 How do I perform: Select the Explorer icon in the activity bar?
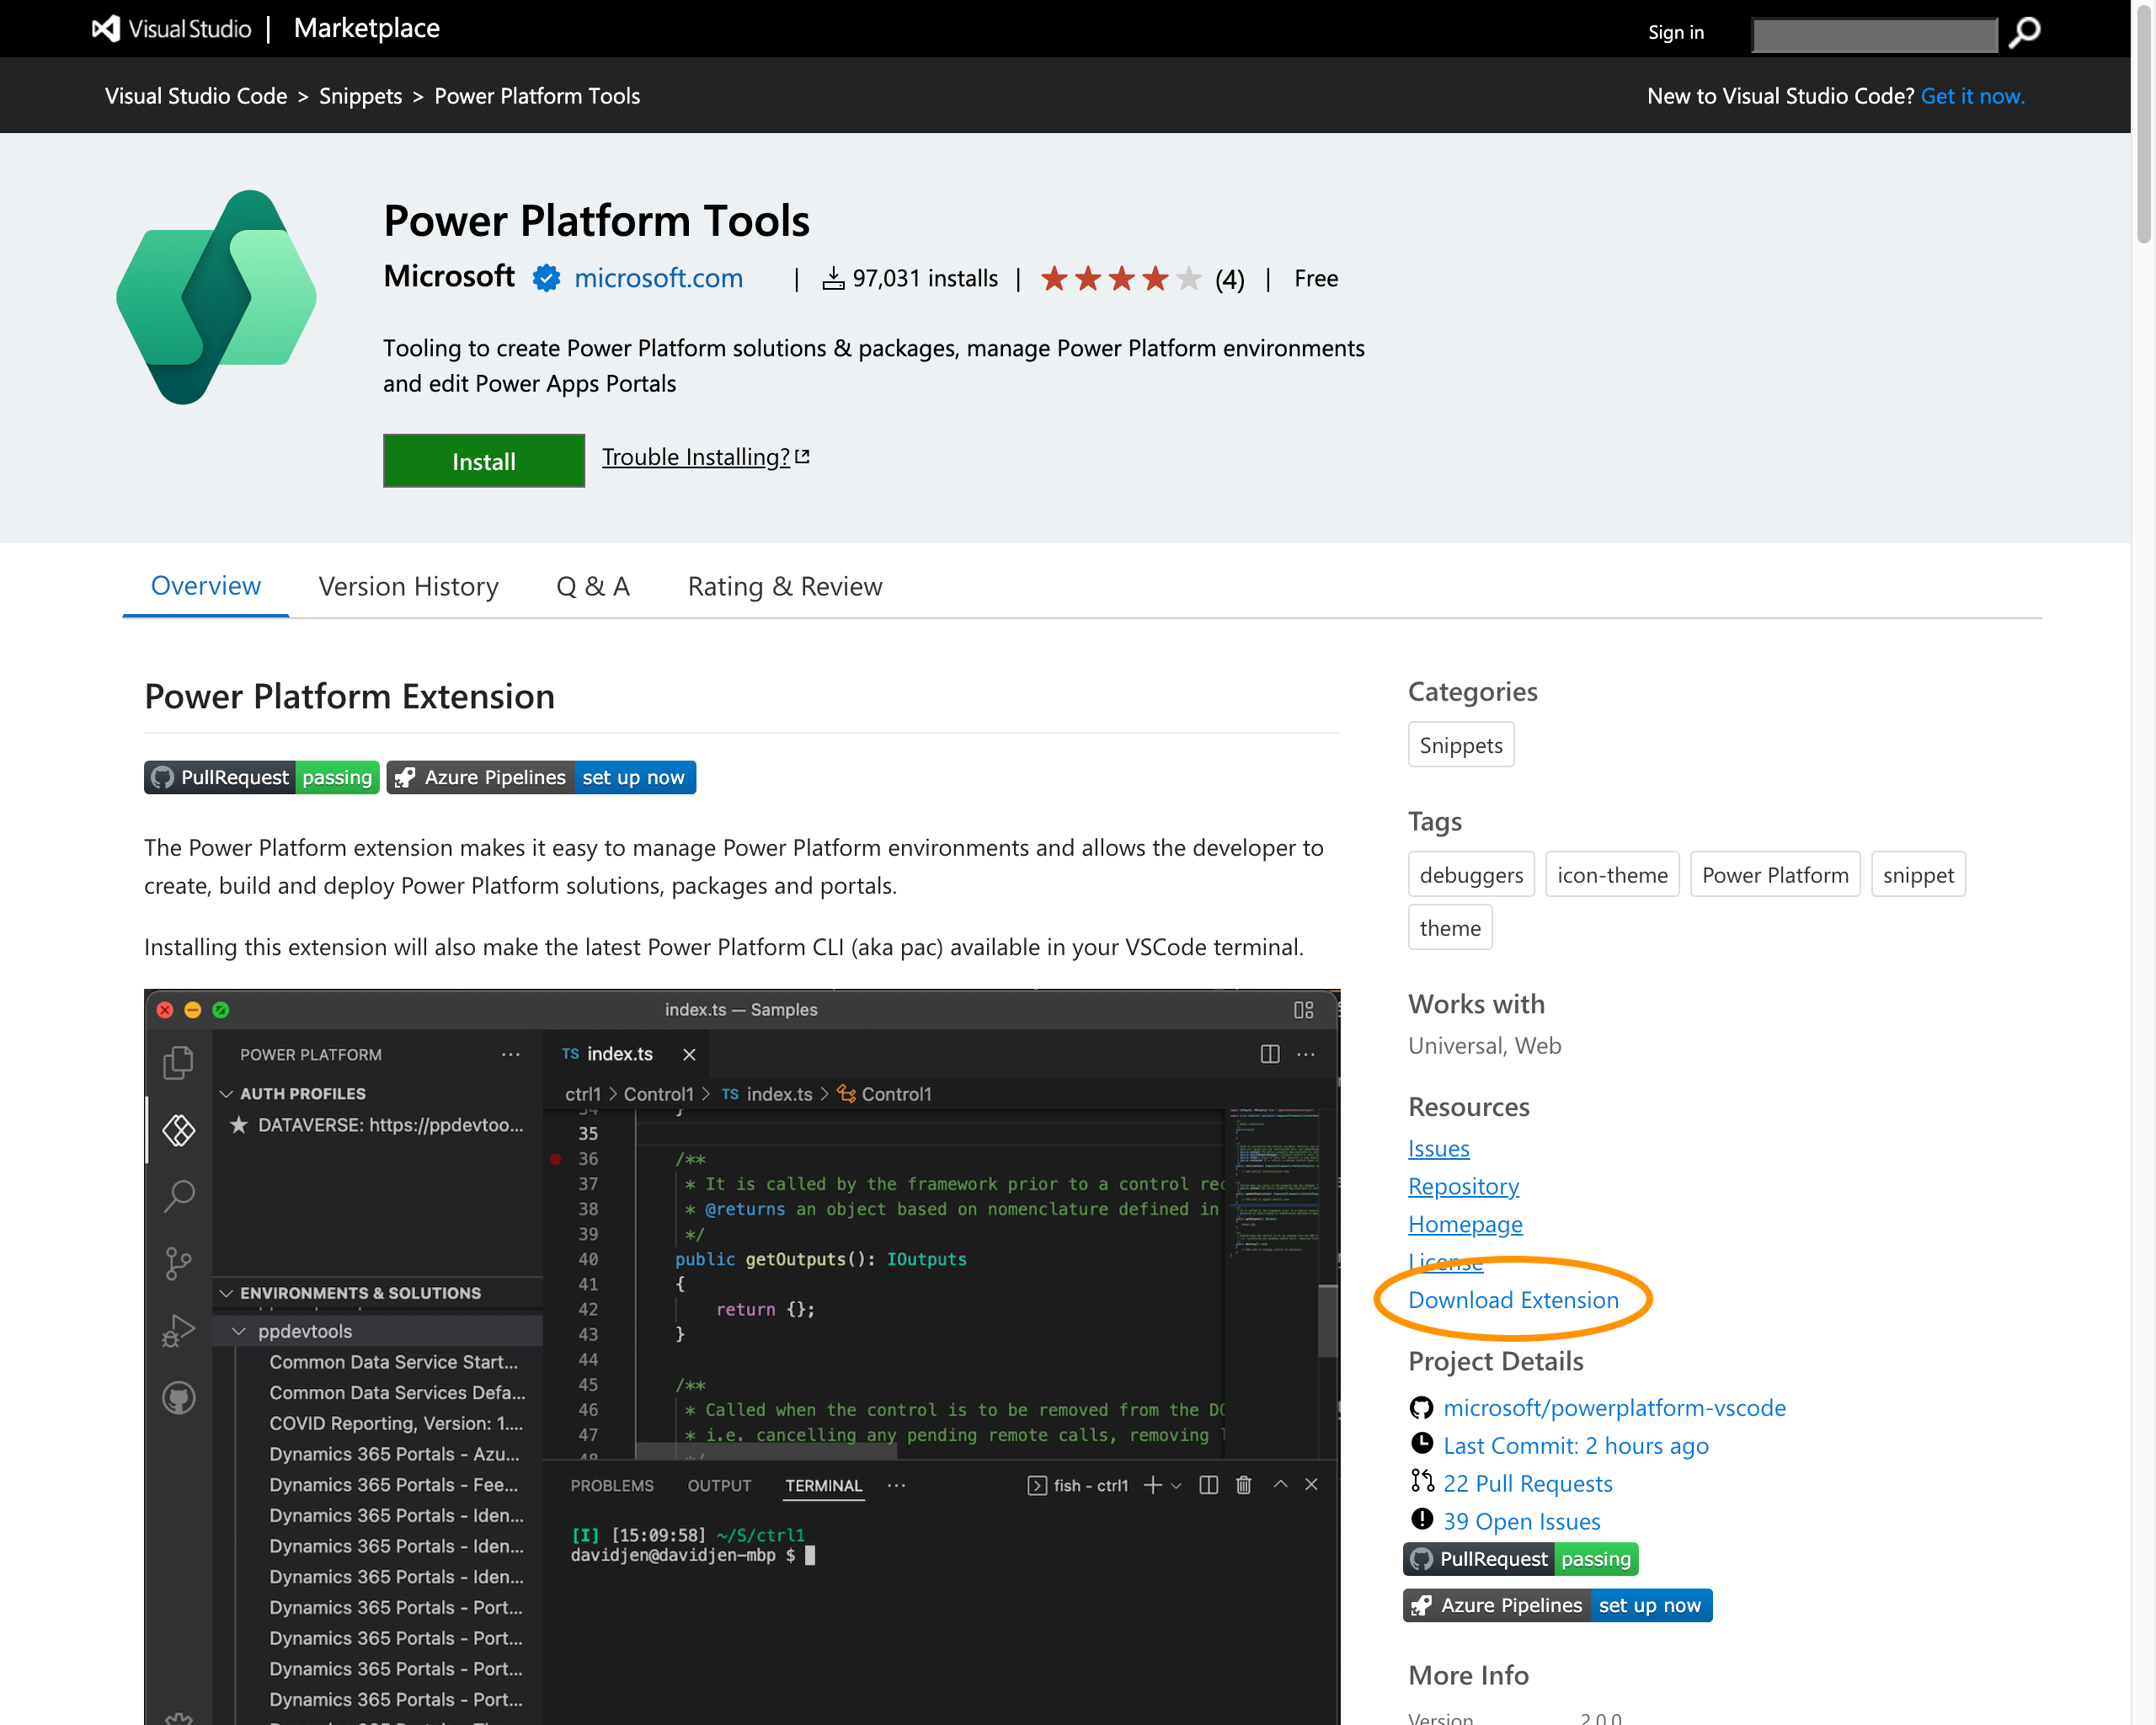click(178, 1063)
